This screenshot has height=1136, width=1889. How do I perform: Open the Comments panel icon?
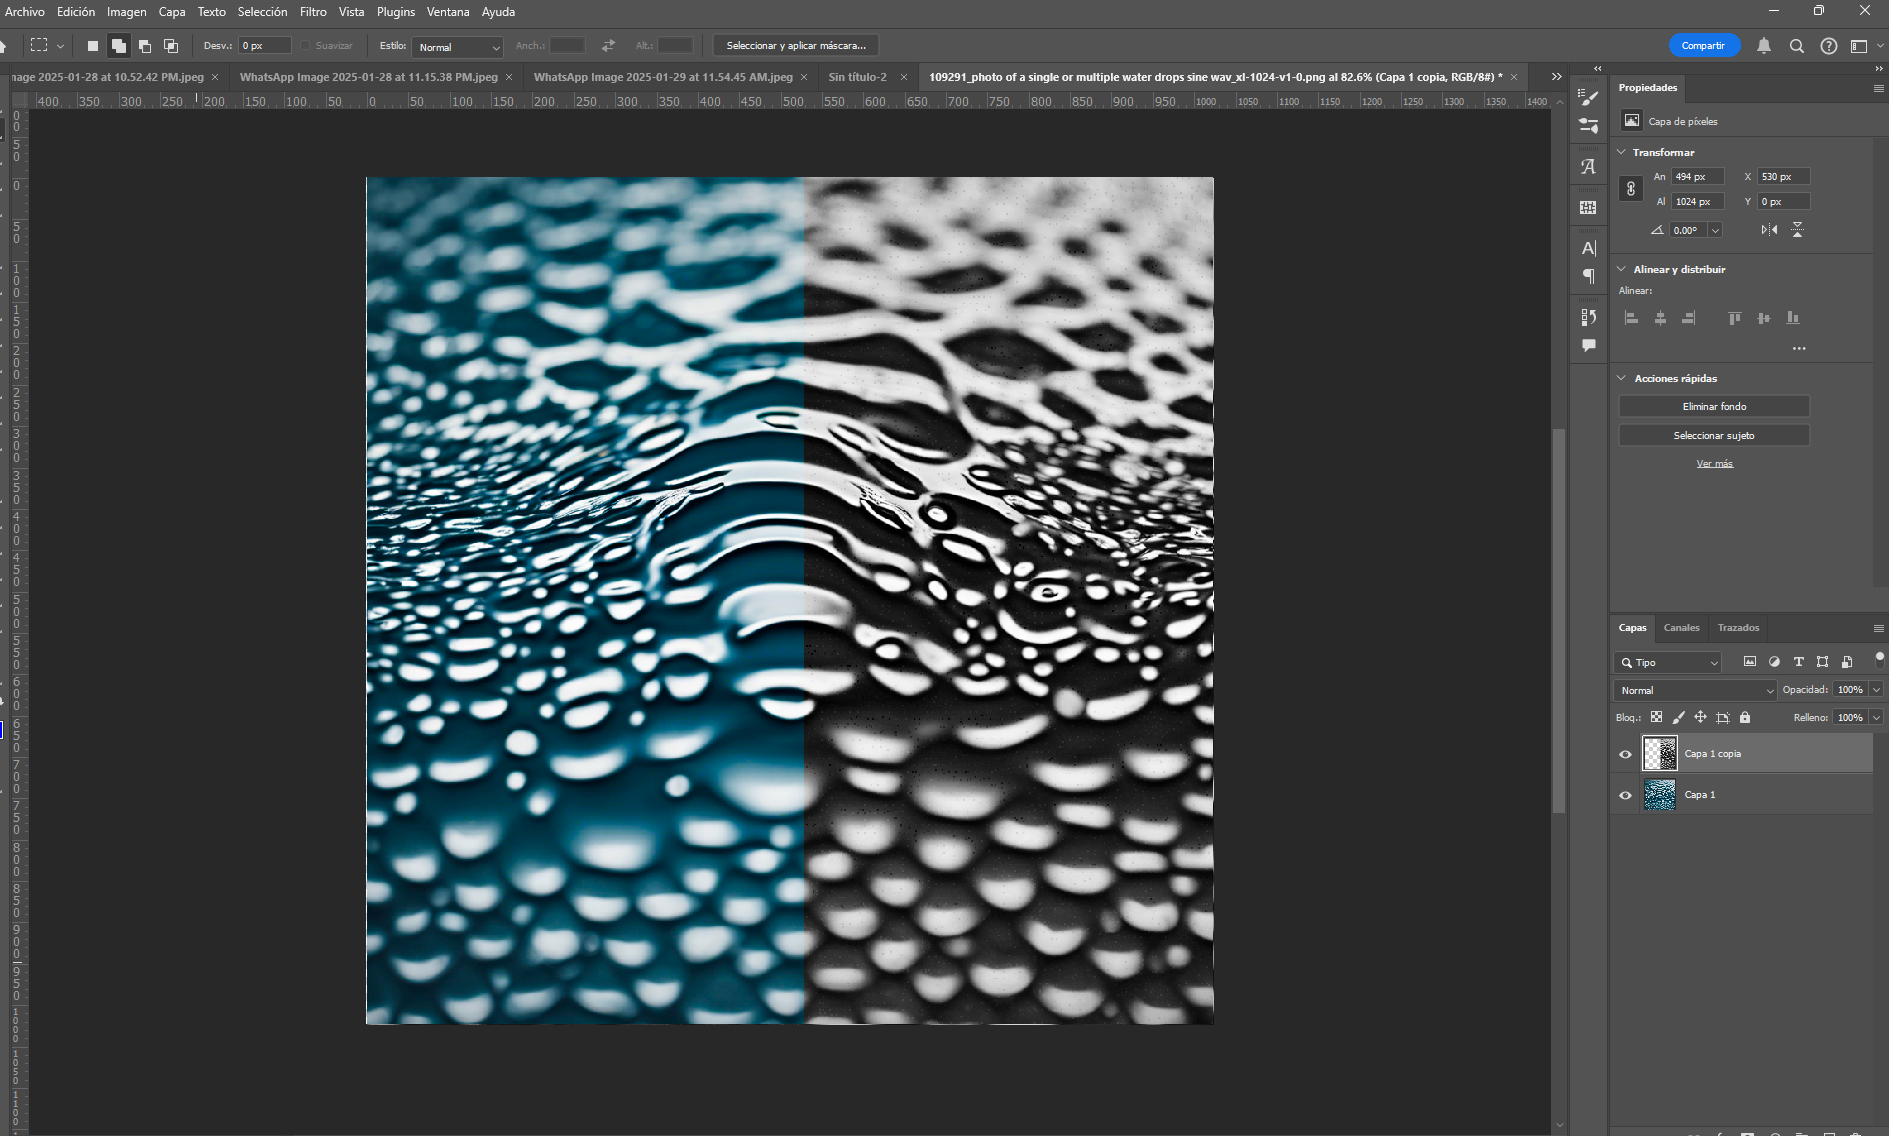(1588, 345)
